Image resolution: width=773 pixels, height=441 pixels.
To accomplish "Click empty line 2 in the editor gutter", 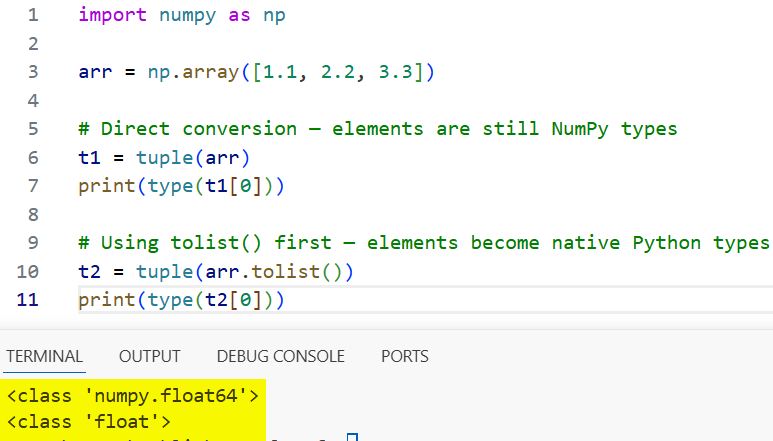I will 33,44.
